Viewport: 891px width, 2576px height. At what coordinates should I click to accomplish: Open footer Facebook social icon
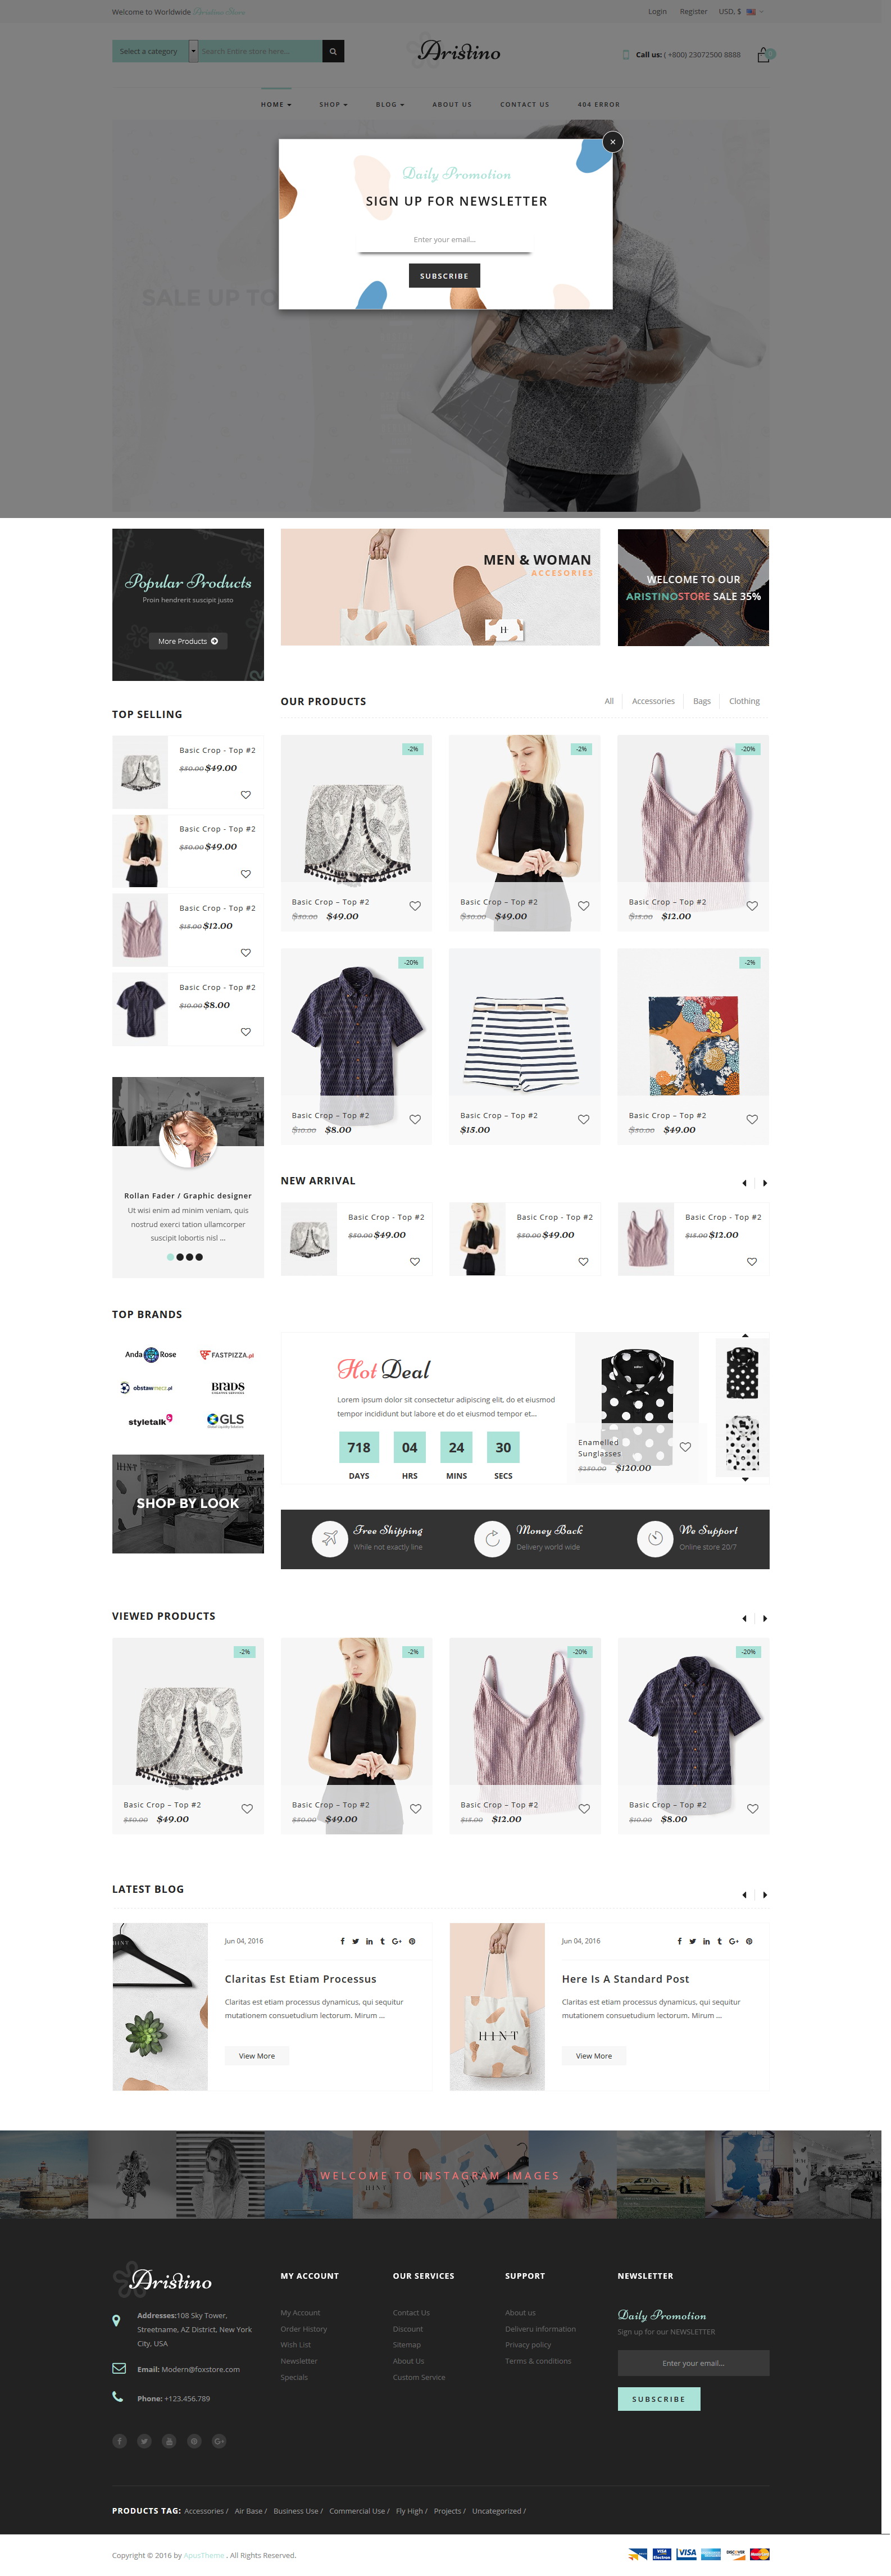click(120, 2441)
